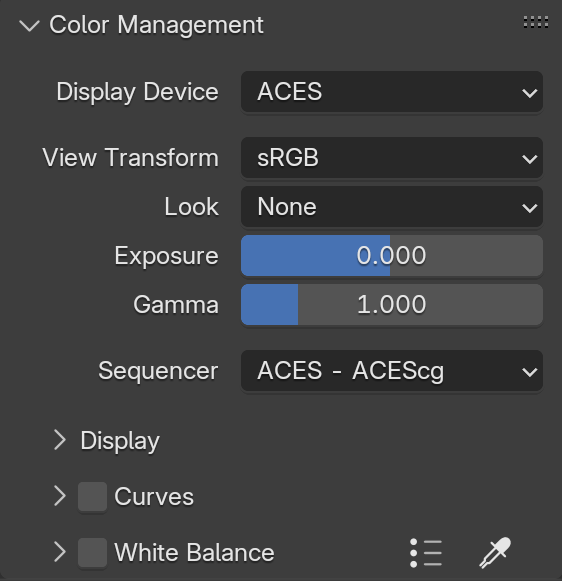Open the Look dropdown set to None
This screenshot has width=562, height=581.
click(x=392, y=207)
